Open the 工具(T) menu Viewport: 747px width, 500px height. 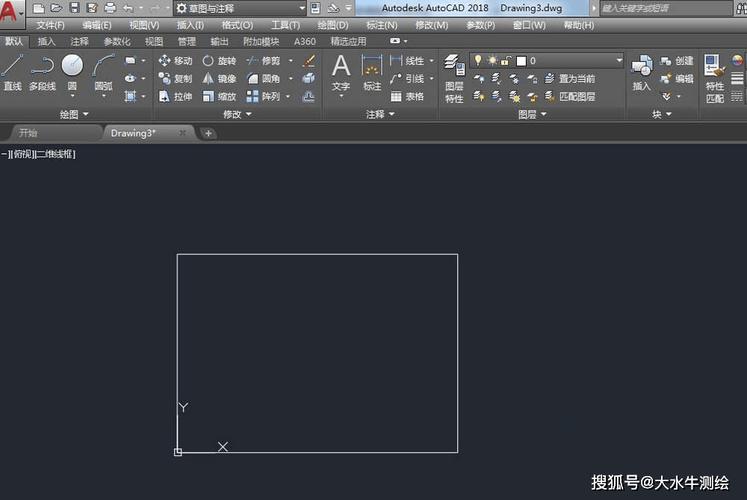click(x=285, y=25)
